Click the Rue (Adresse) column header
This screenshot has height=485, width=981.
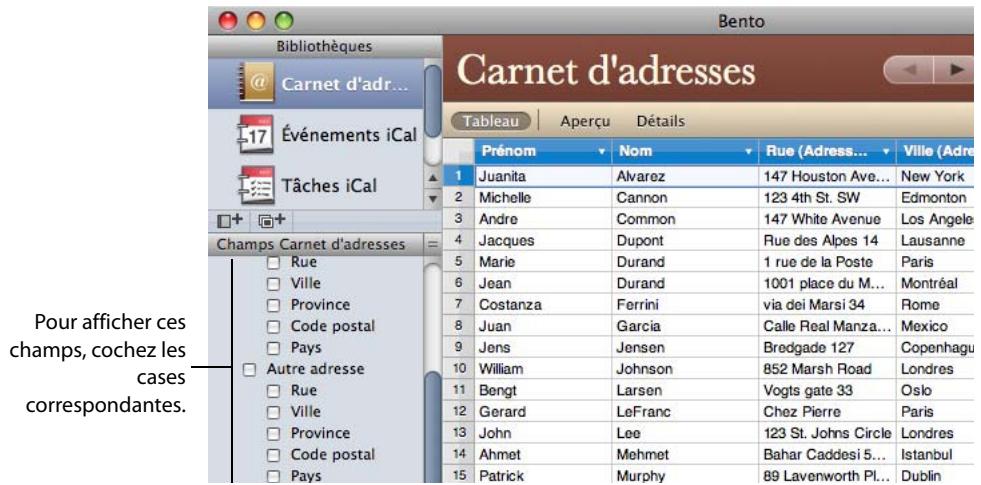click(827, 151)
